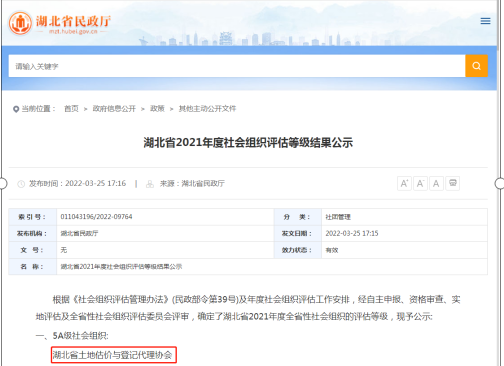Click the 一、5A级社会组织 heading
The image size is (504, 366).
click(x=72, y=335)
